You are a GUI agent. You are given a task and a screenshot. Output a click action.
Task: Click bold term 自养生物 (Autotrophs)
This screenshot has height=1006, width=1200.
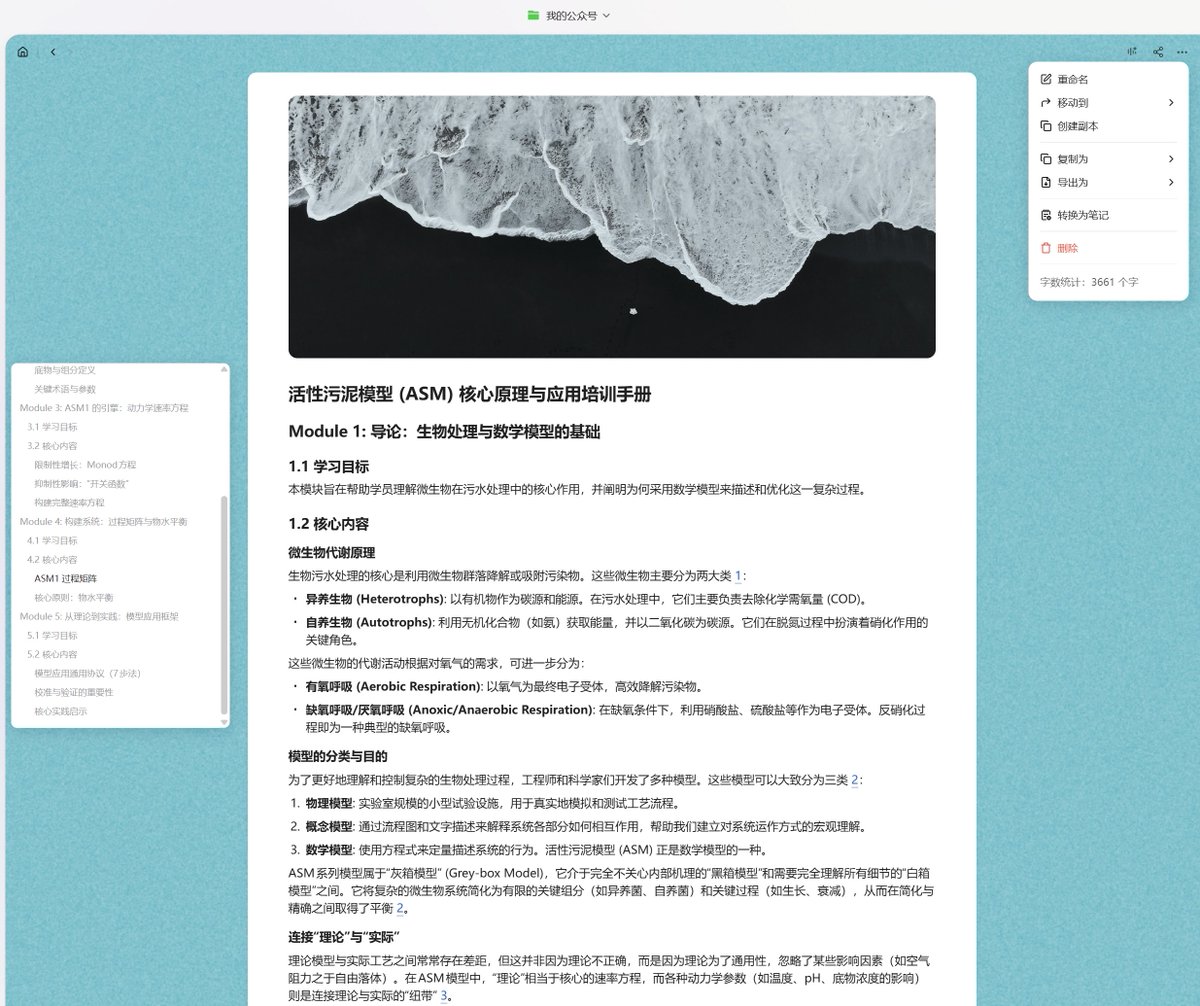[368, 623]
